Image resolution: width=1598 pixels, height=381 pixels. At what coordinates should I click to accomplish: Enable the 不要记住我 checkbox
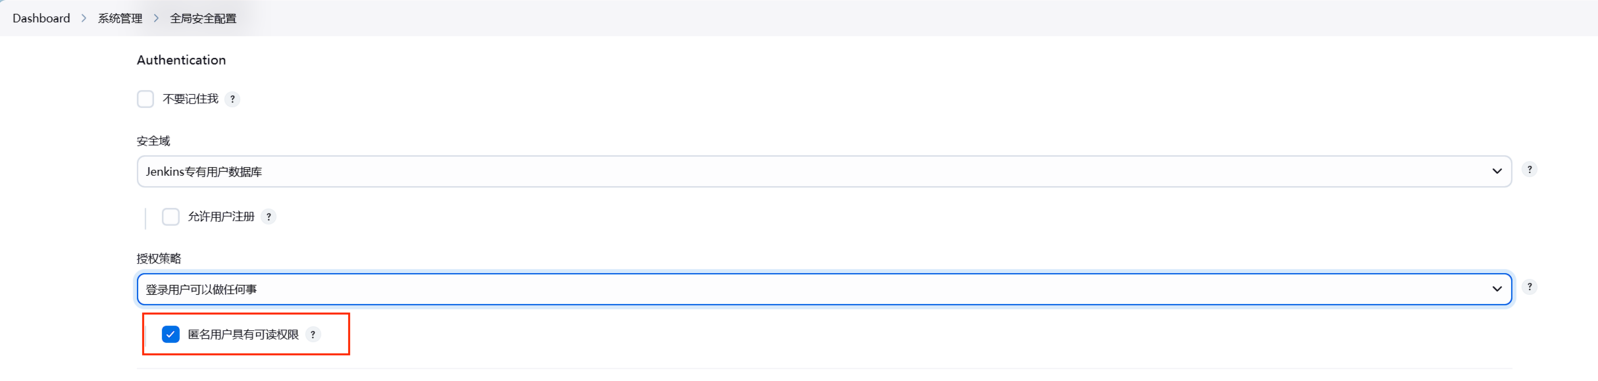146,99
